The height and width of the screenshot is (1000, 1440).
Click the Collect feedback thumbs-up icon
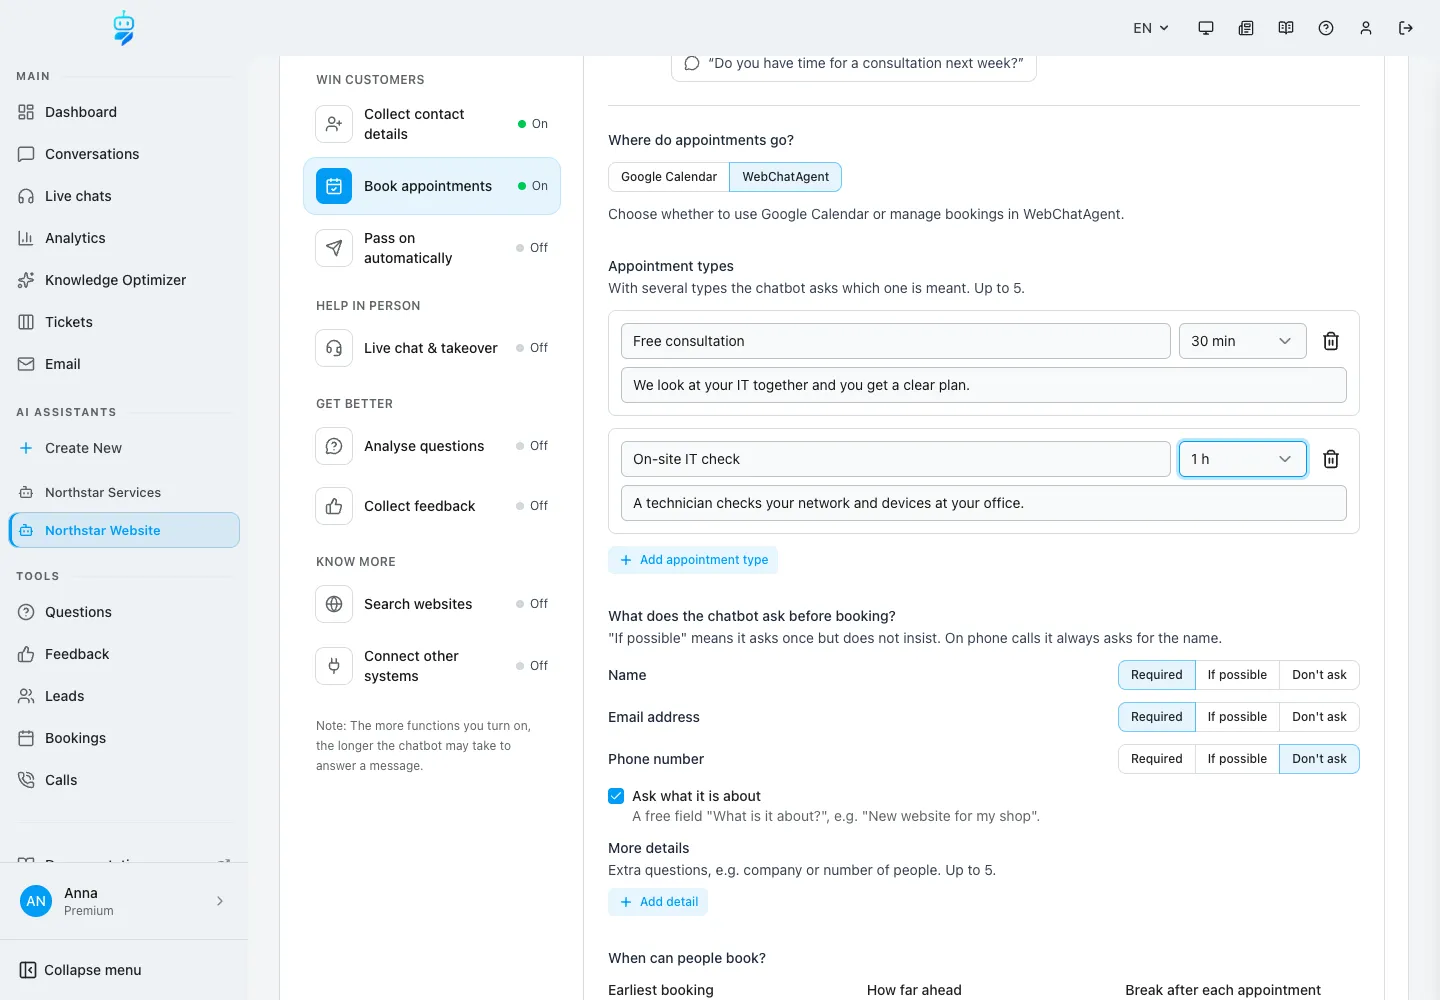pos(334,506)
